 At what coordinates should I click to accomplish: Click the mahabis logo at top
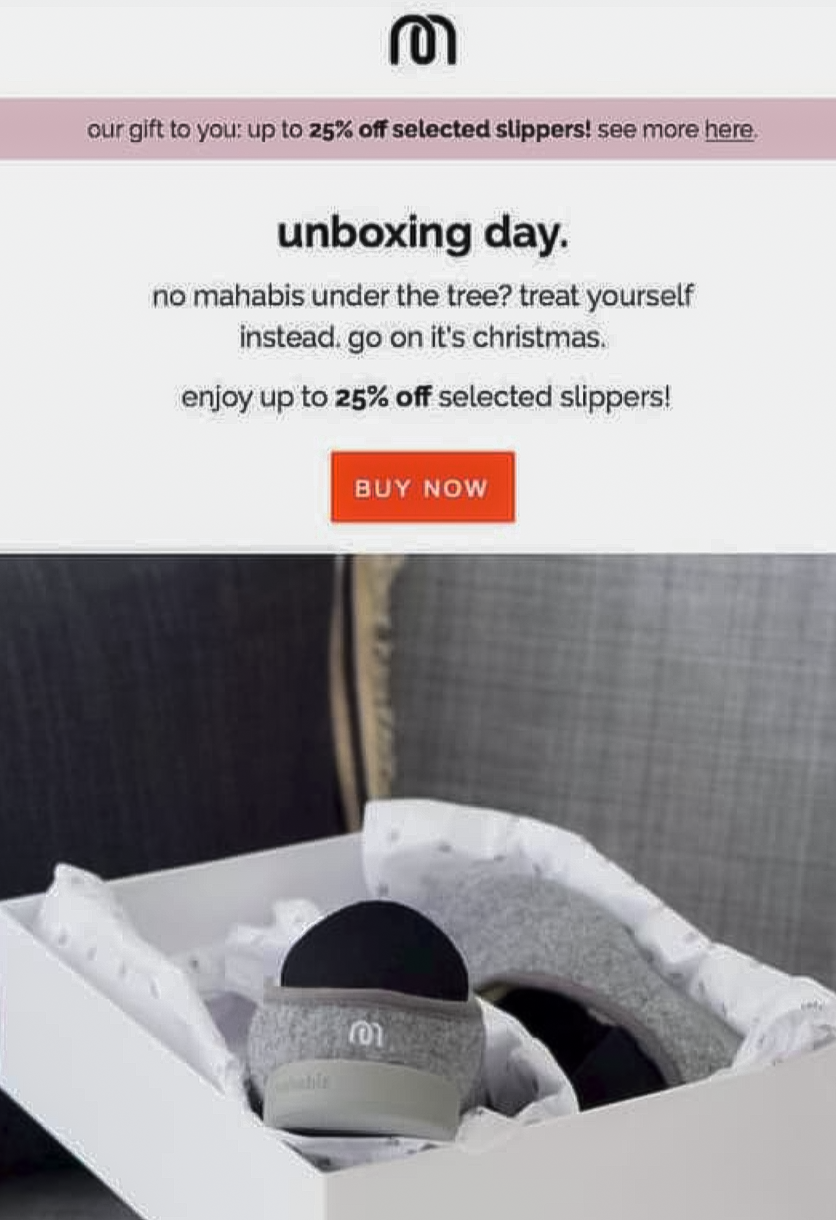(422, 42)
